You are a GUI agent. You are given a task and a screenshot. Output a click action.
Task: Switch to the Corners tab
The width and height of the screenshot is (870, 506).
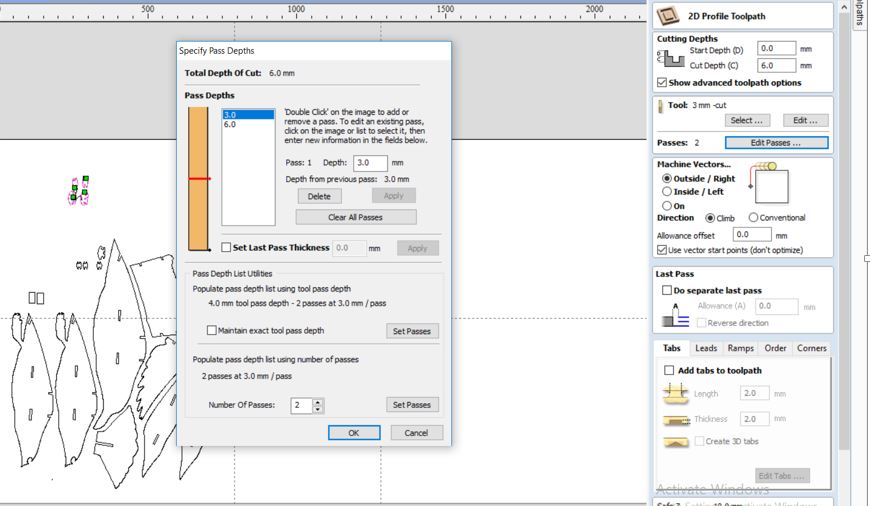[812, 348]
